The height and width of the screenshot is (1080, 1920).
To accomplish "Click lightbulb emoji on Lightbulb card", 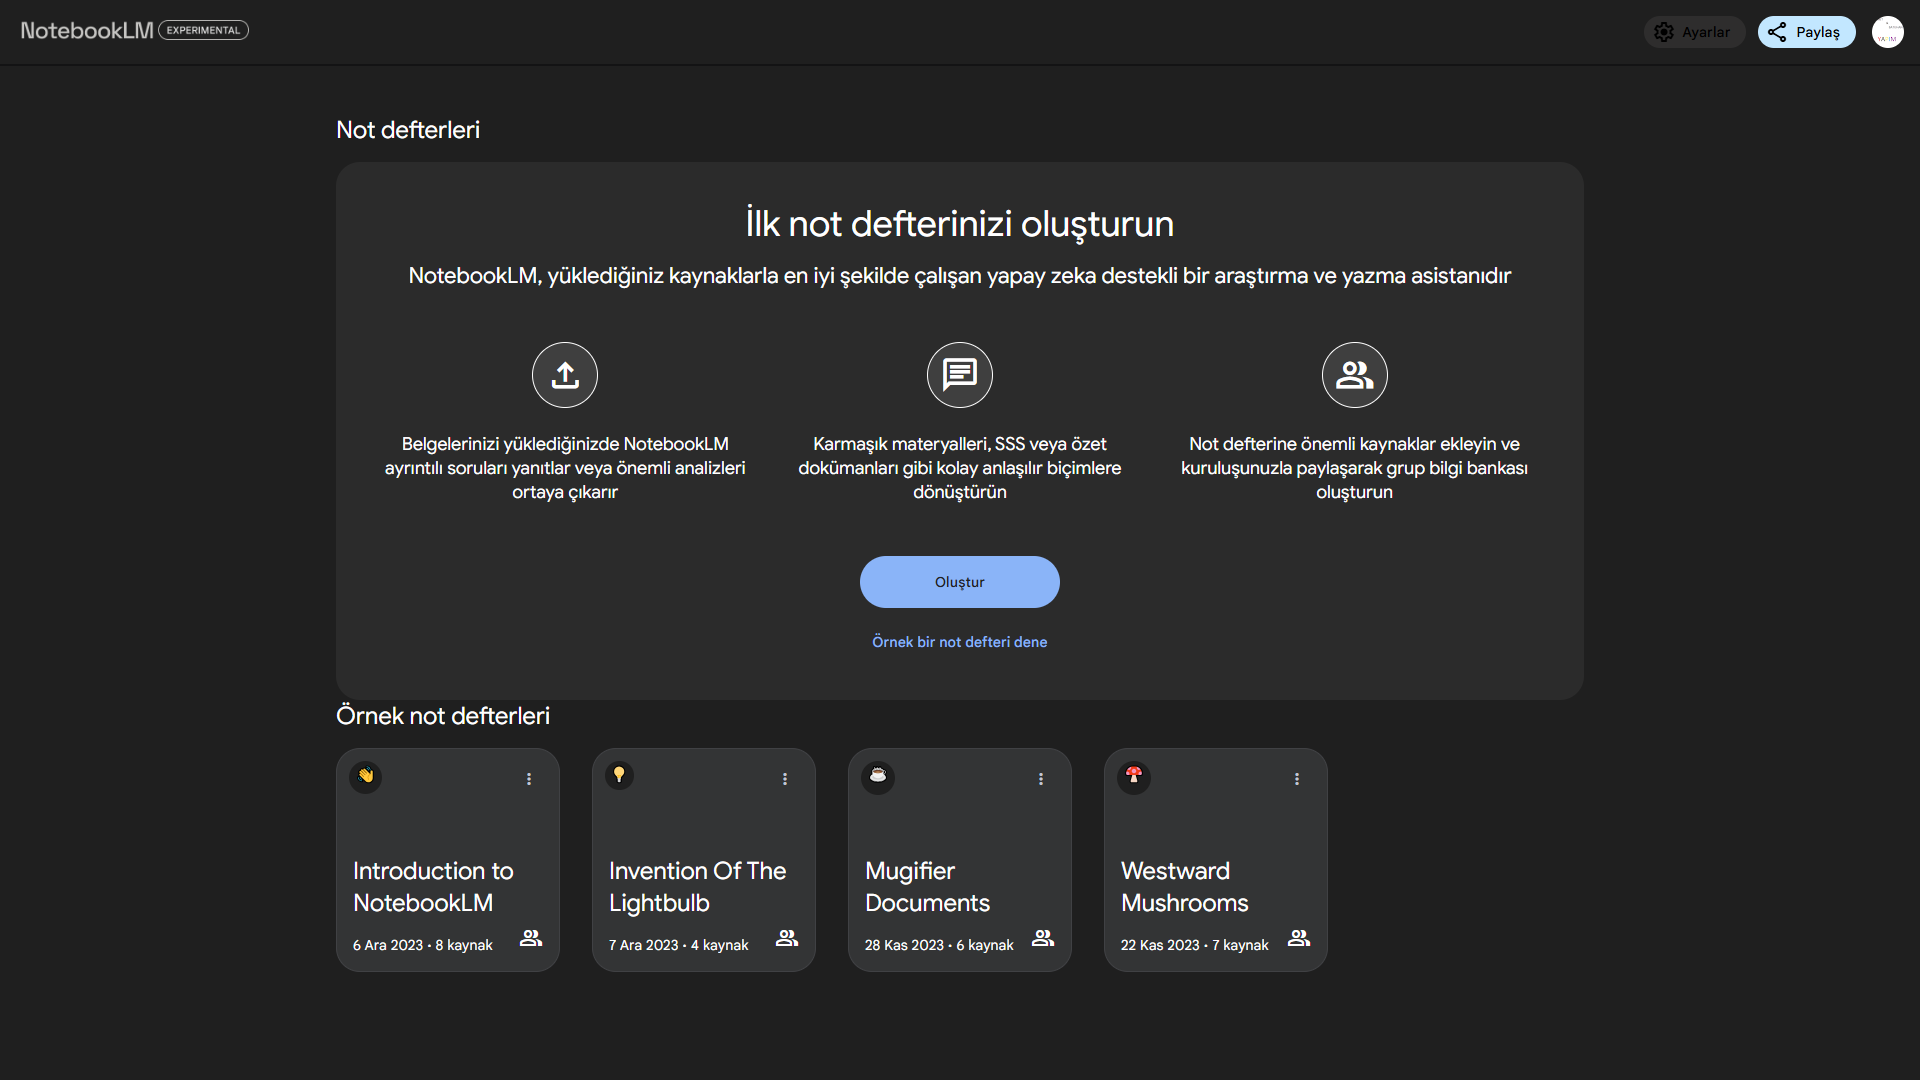I will coord(620,775).
